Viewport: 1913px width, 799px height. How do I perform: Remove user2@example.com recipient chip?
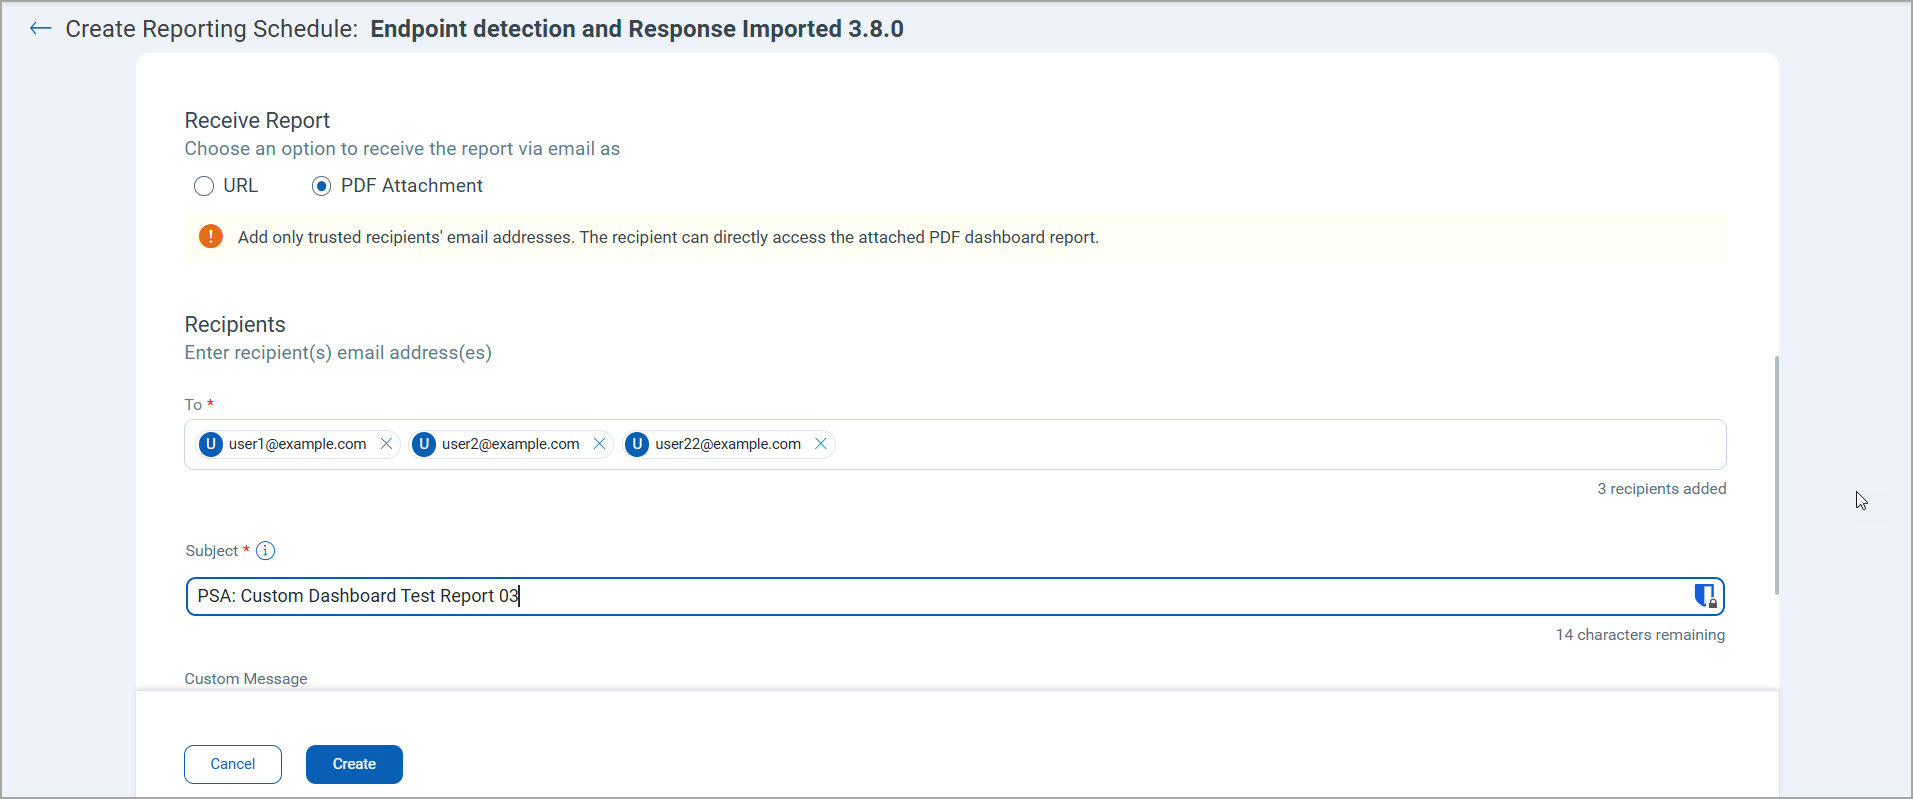coord(599,444)
